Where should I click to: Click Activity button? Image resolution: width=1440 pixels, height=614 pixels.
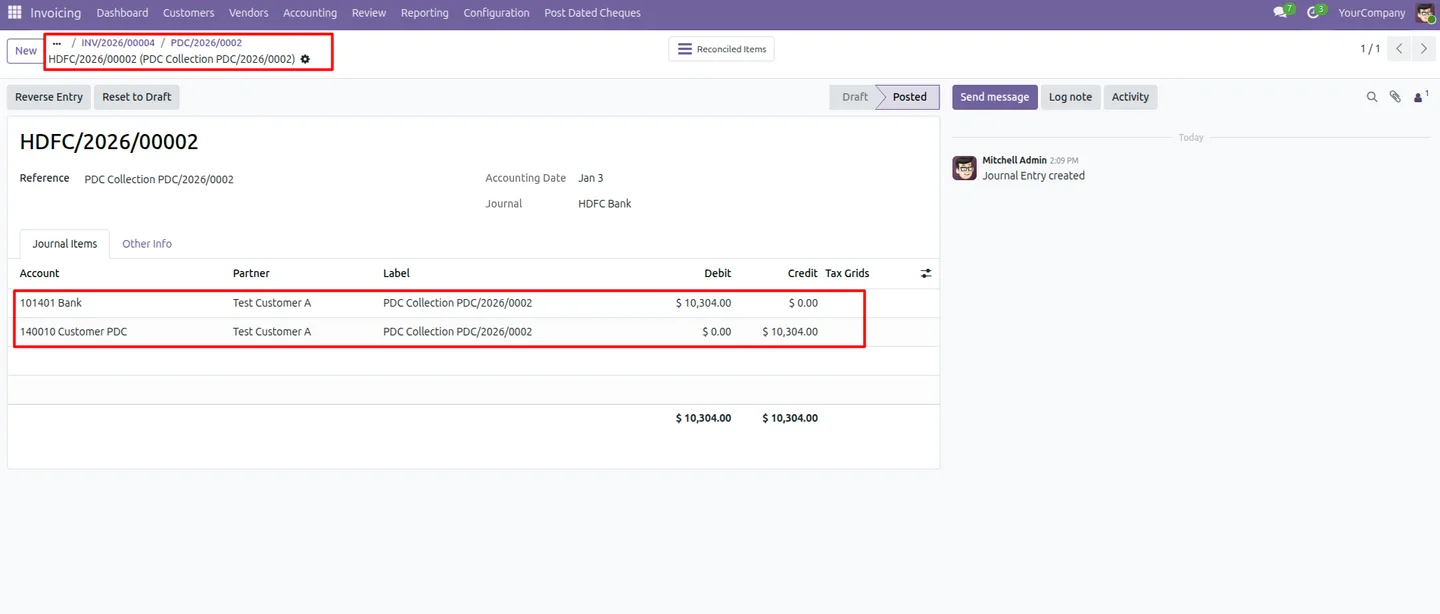coord(1130,97)
